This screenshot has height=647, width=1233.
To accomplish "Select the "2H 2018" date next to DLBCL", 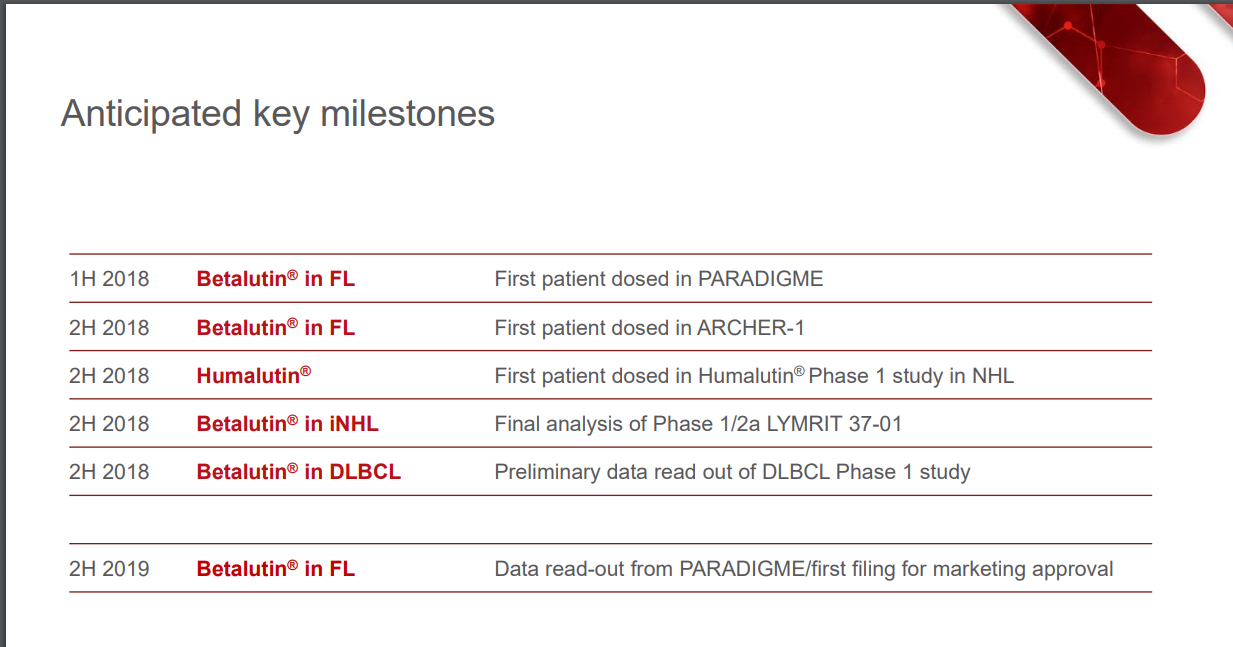I will [x=109, y=471].
